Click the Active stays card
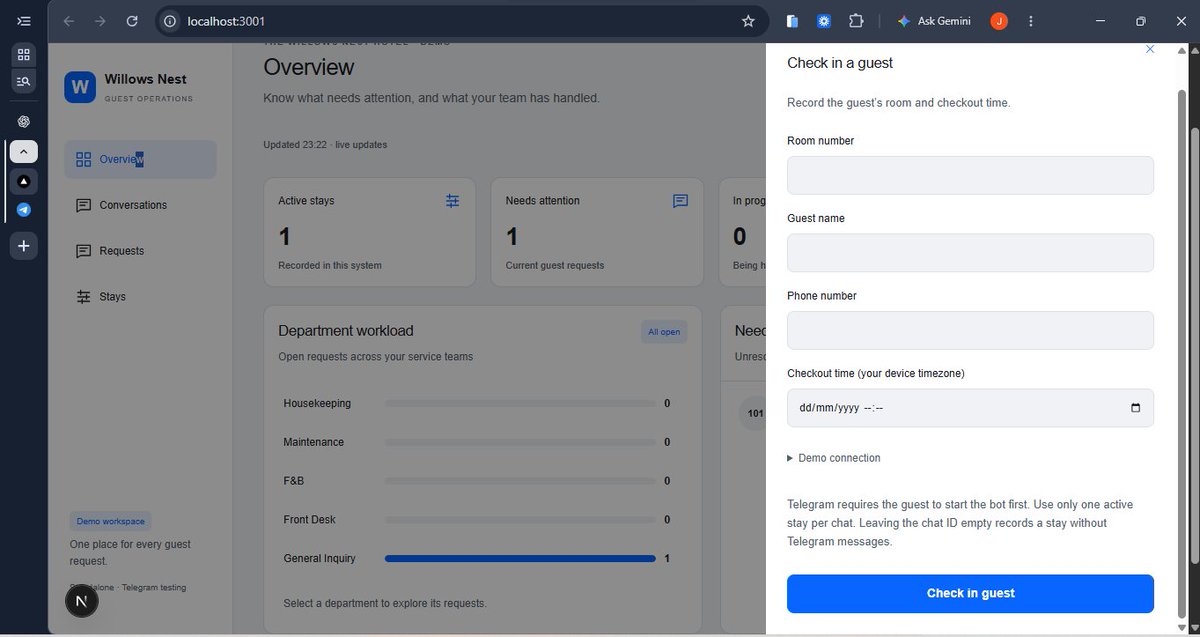The height and width of the screenshot is (637, 1200). tap(370, 233)
